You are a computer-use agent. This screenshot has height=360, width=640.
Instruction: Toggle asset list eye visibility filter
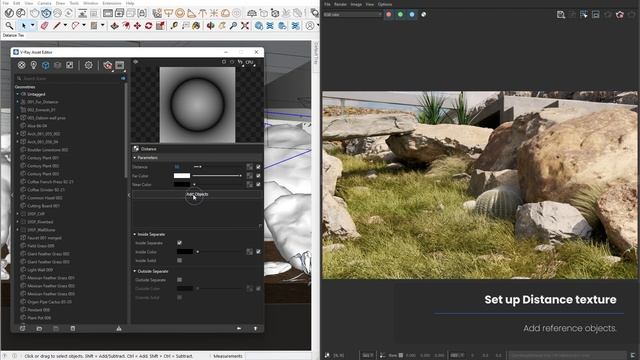(123, 78)
